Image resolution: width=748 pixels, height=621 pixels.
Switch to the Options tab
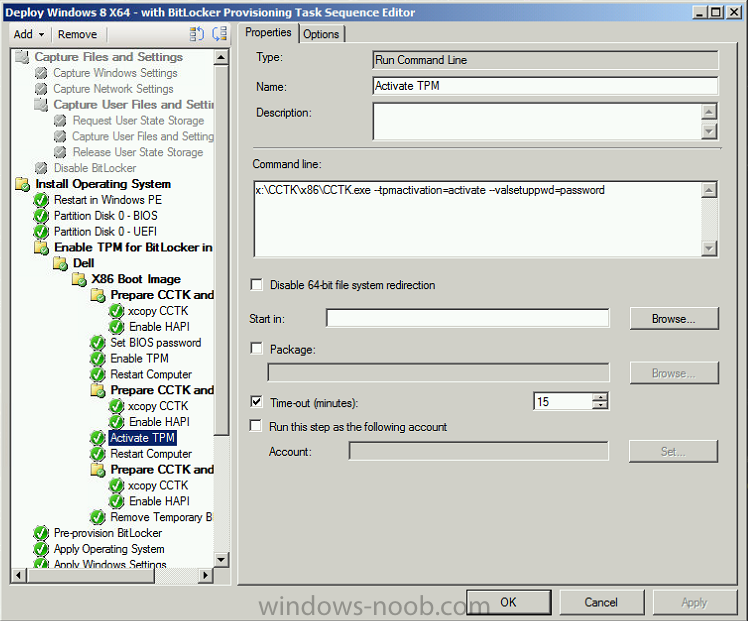click(x=321, y=34)
